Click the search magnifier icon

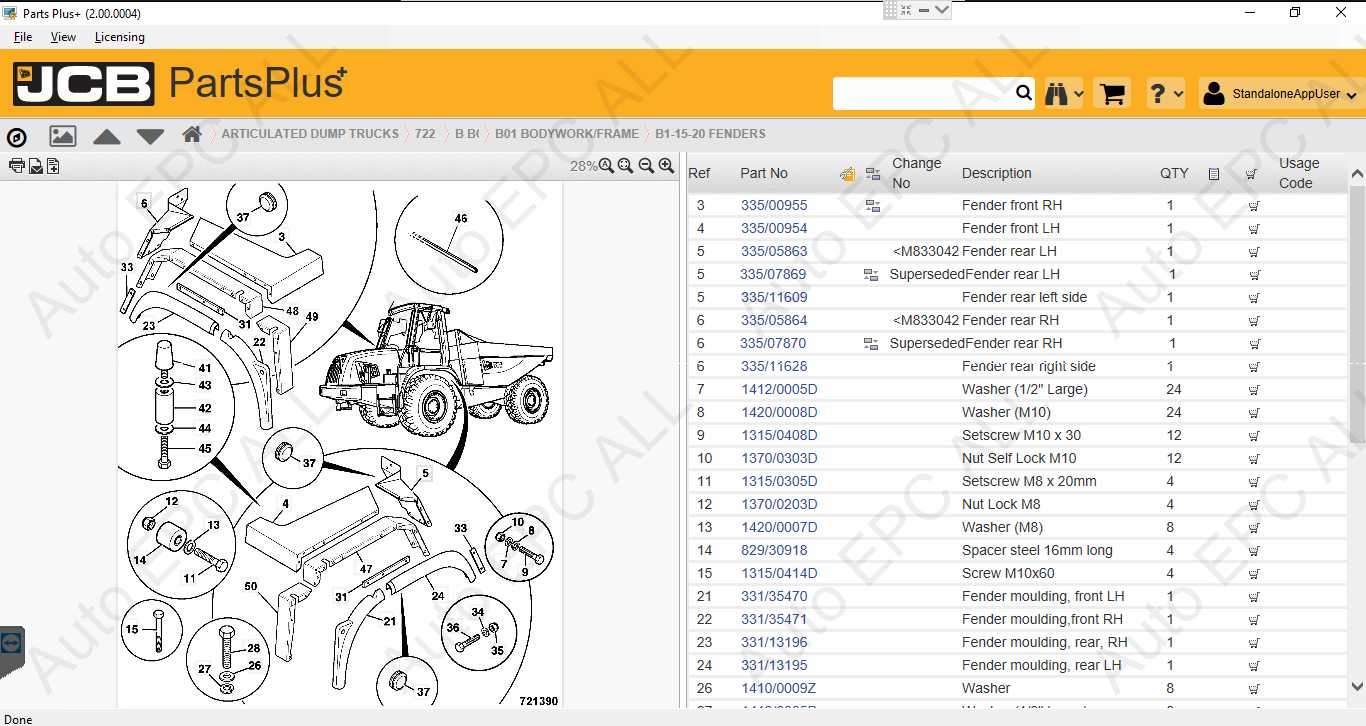1024,93
